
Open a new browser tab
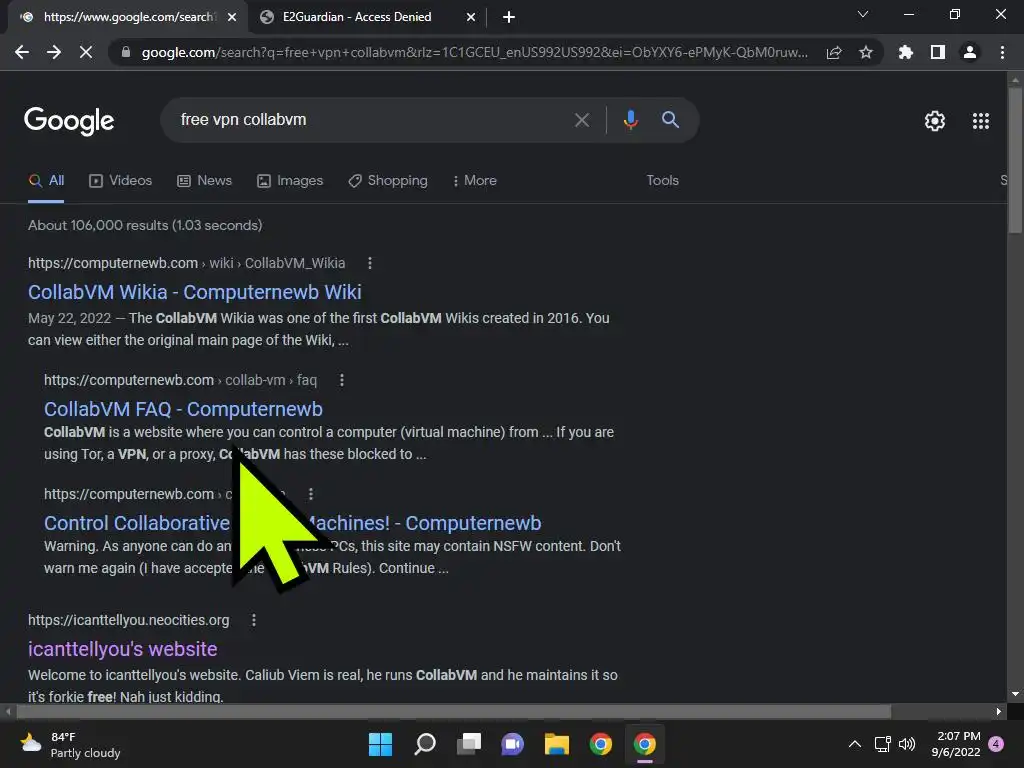(509, 17)
